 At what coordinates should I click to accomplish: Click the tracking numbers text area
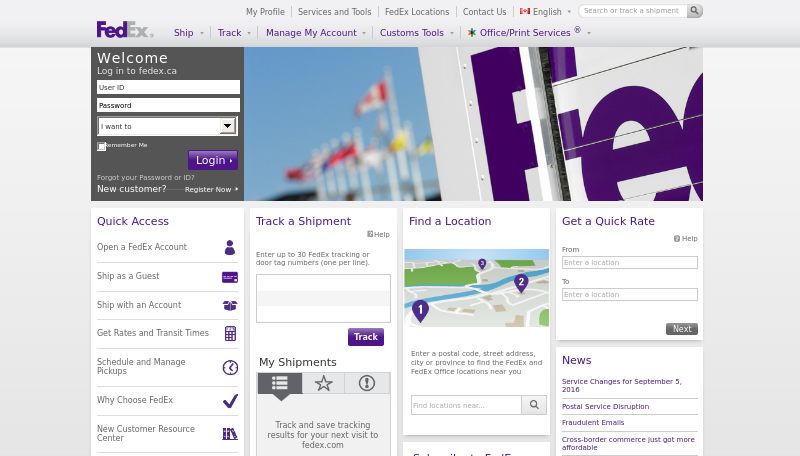(x=323, y=298)
